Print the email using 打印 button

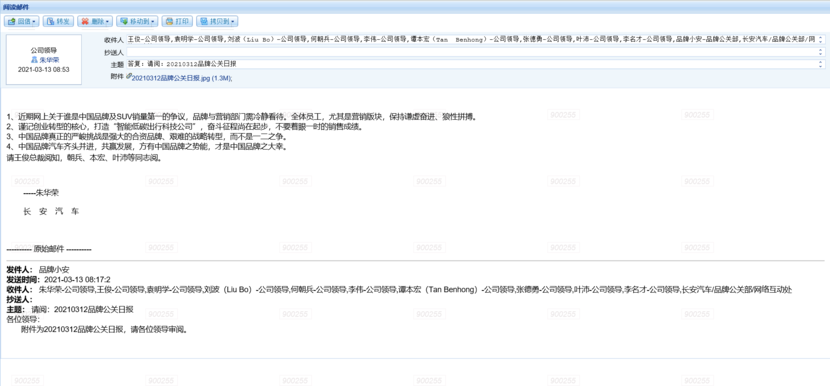coord(177,22)
